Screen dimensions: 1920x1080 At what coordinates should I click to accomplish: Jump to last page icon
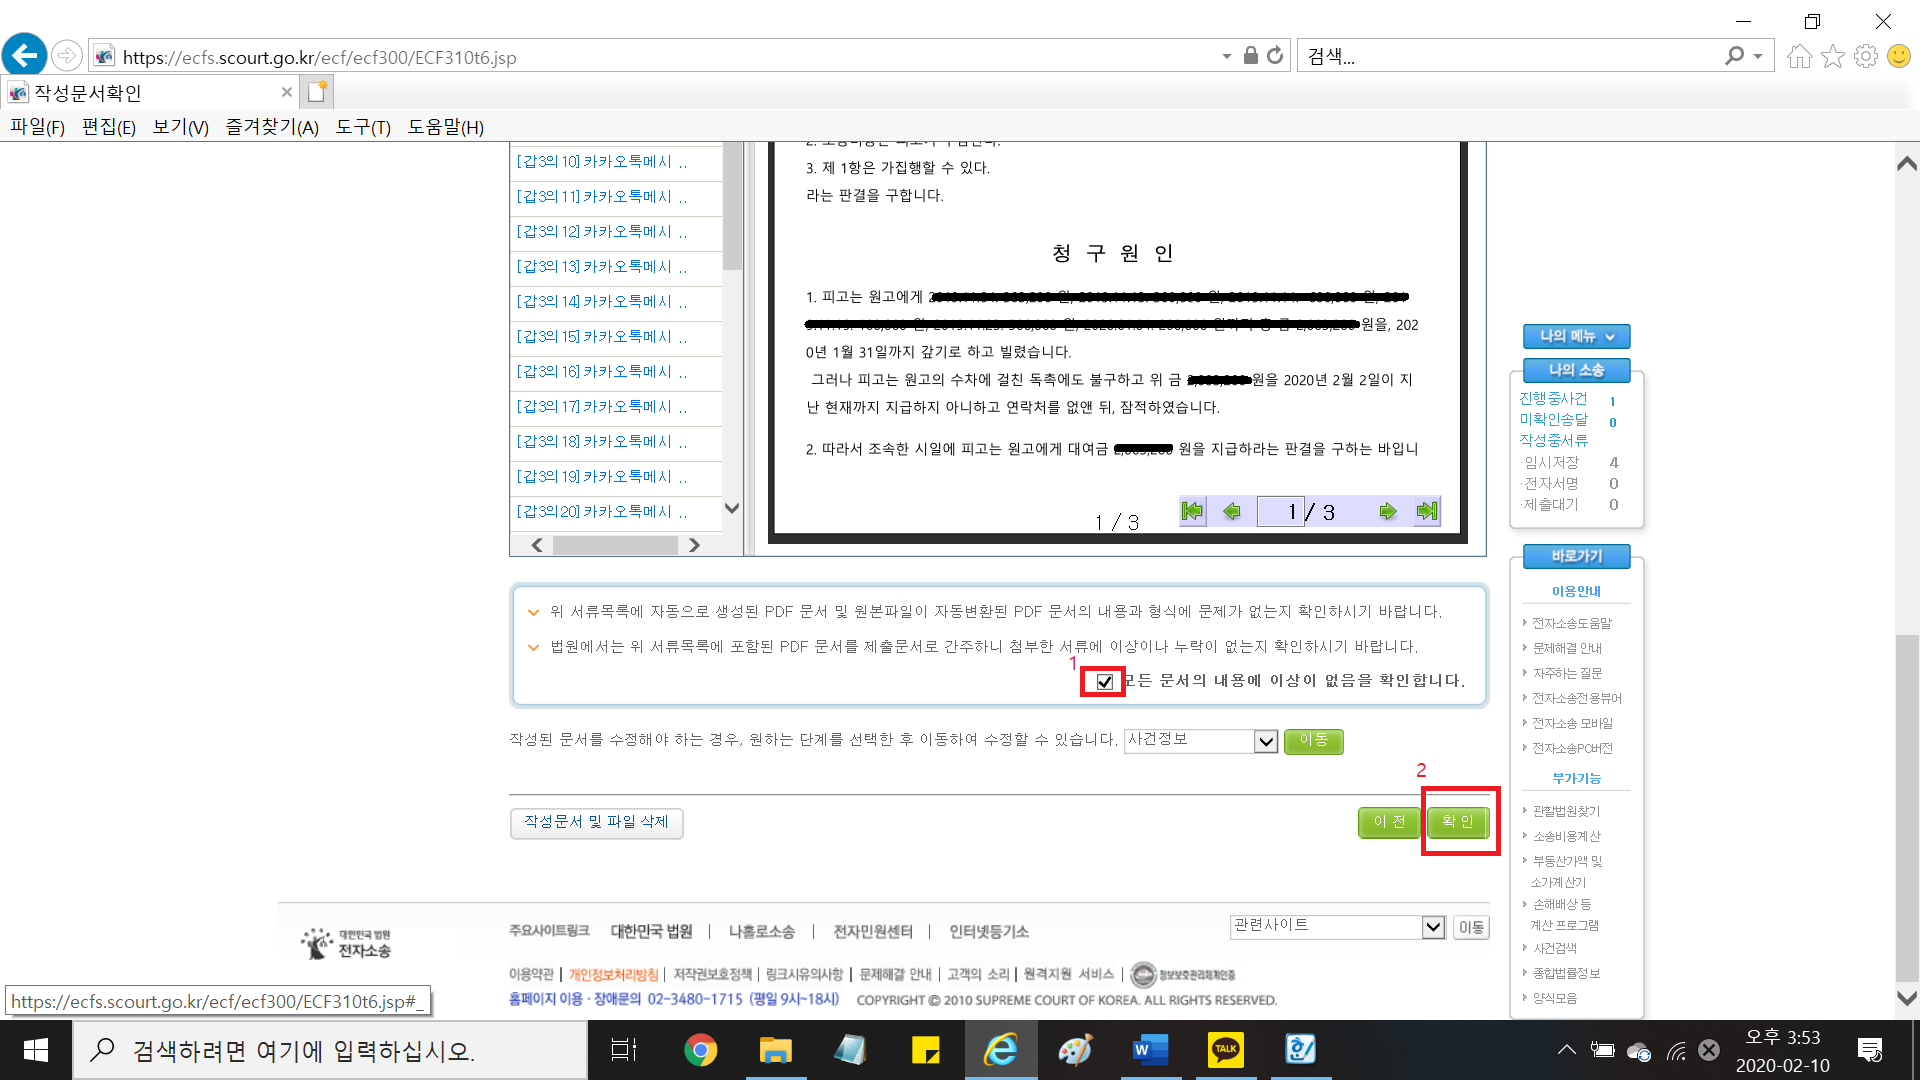[1427, 512]
